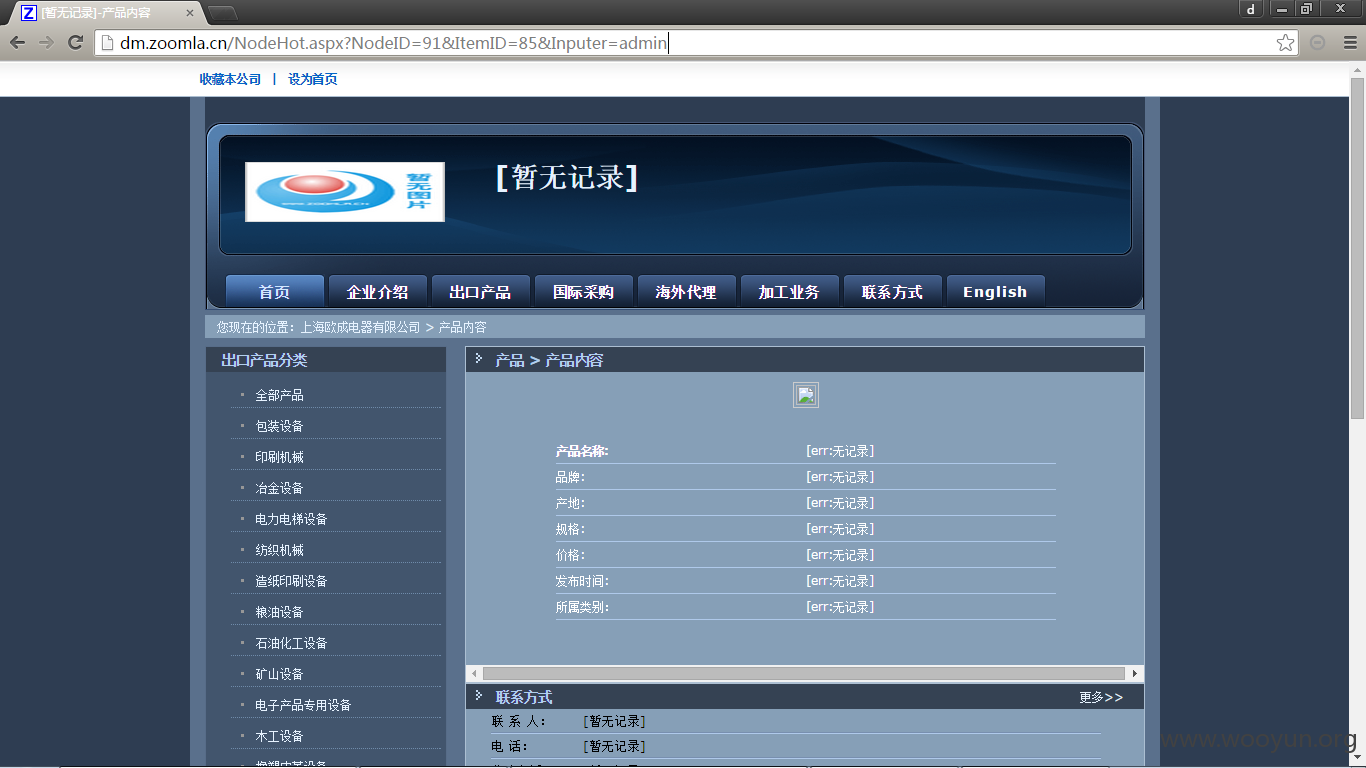Viewport: 1366px width, 768px height.
Task: Click the browser Forward arrow
Action: point(46,42)
